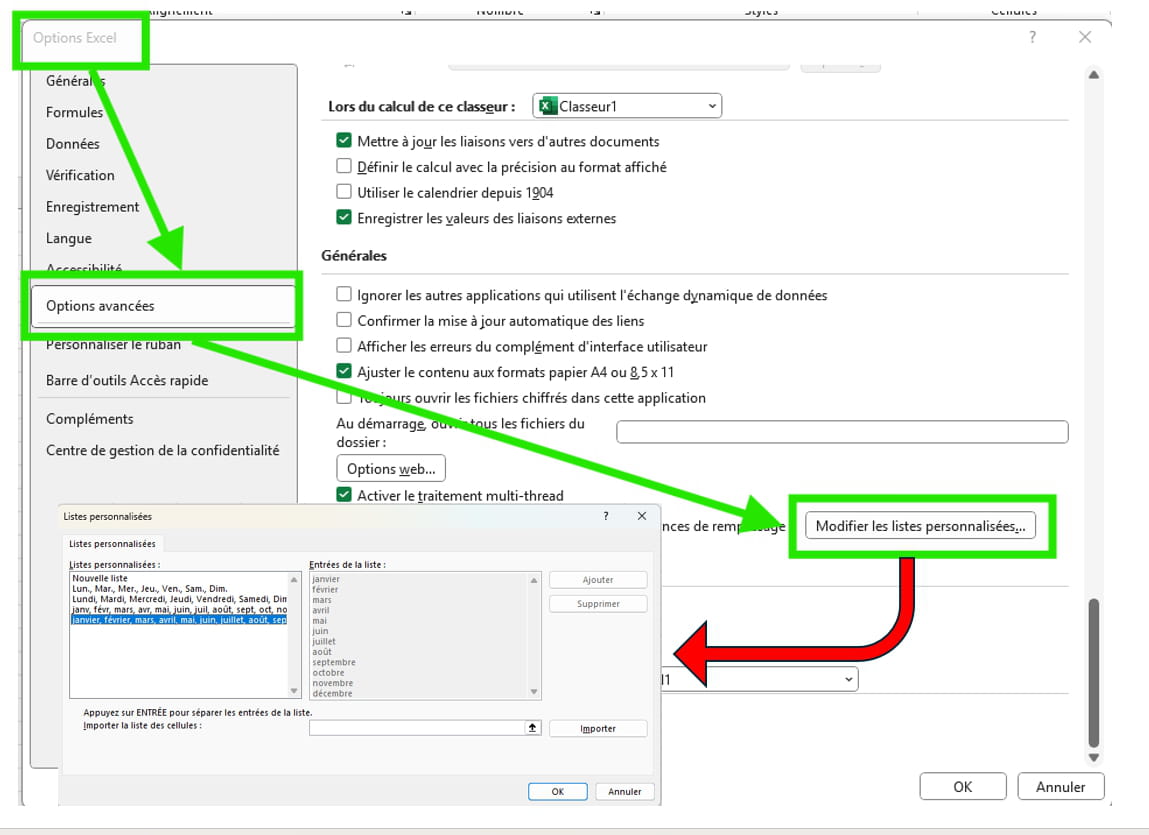The width and height of the screenshot is (1149, 835).
Task: Click the scroll up arrow of options panel
Action: click(x=1093, y=75)
